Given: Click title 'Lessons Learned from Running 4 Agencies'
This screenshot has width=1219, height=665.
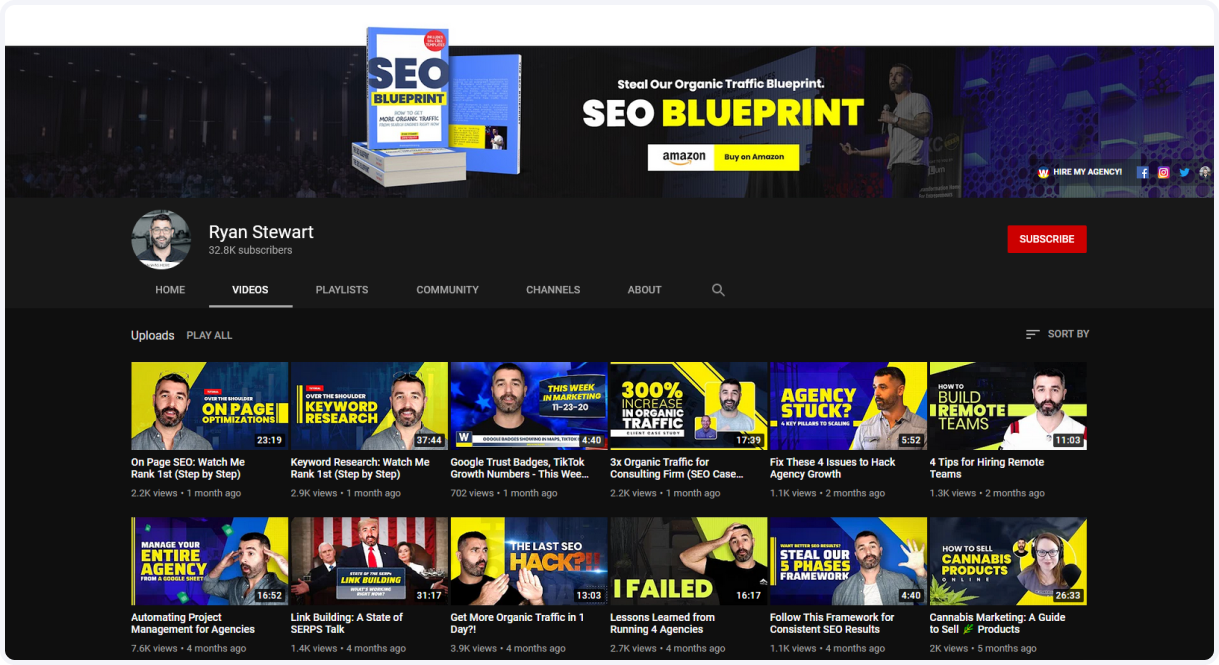Looking at the screenshot, I should coord(663,623).
